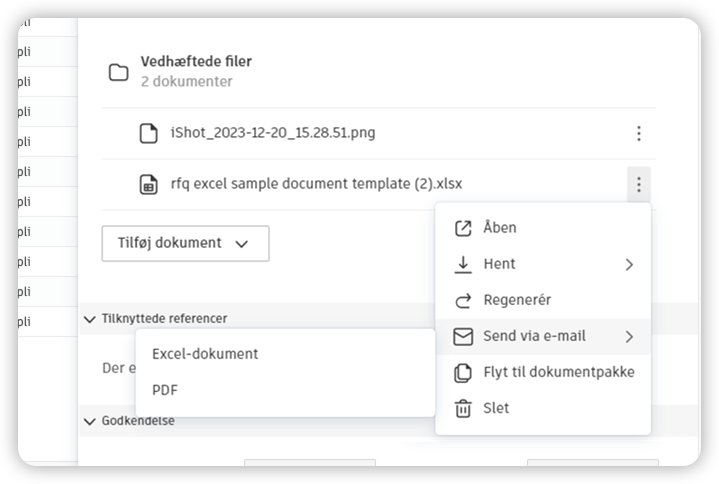Click the Send via e-mail envelope icon
Screen dimensions: 719x484
coord(463,336)
